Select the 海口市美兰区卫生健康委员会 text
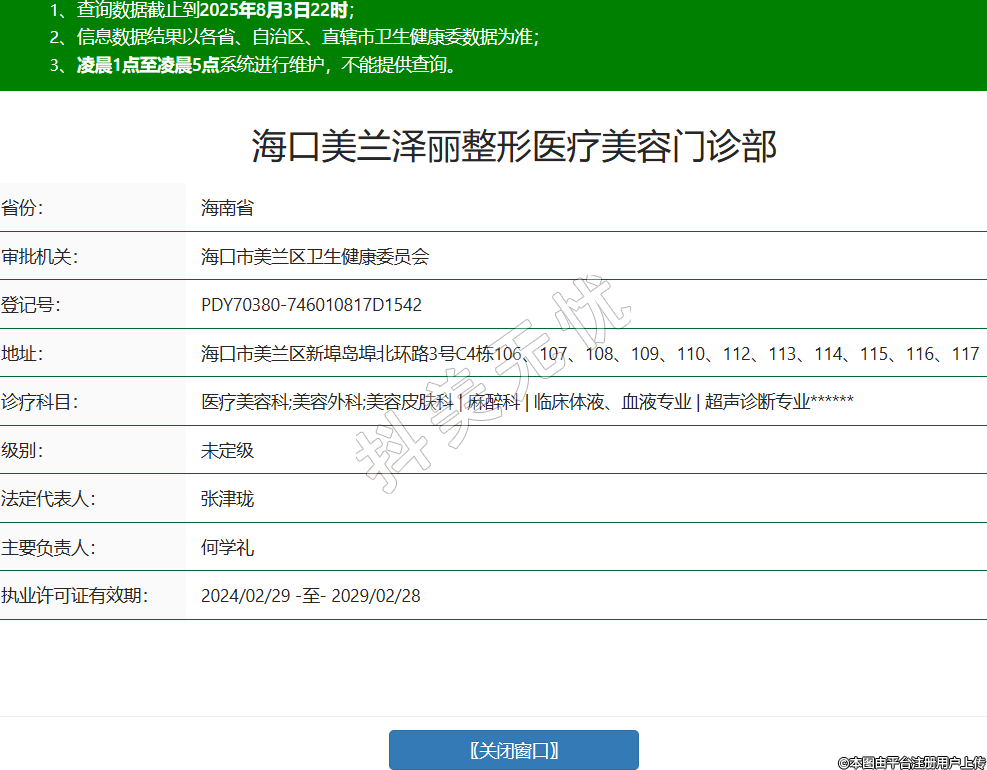The height and width of the screenshot is (770, 987). pos(315,257)
